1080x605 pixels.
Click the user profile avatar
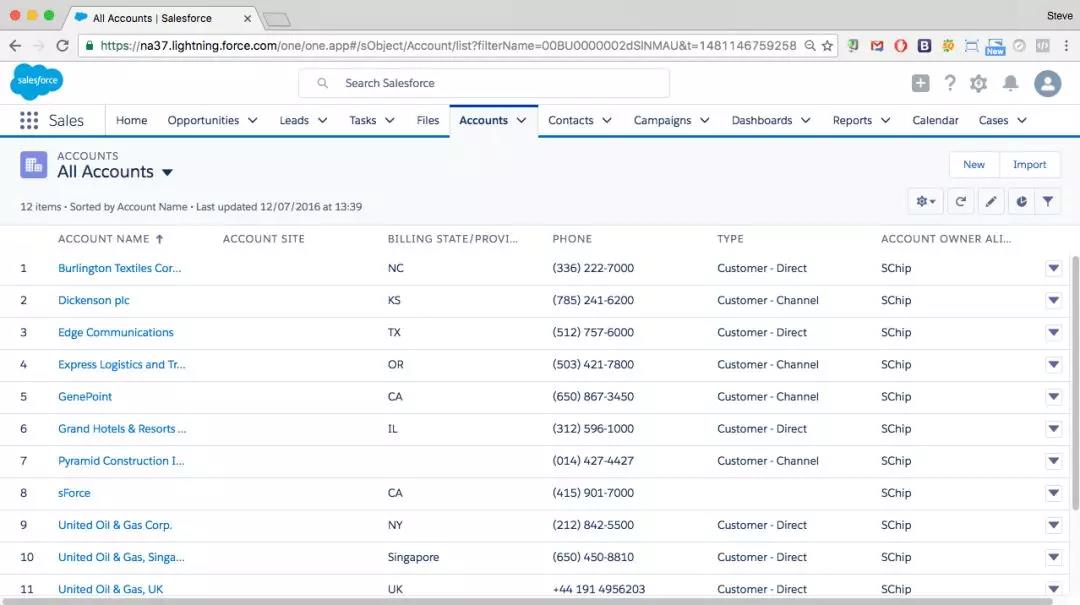1047,84
